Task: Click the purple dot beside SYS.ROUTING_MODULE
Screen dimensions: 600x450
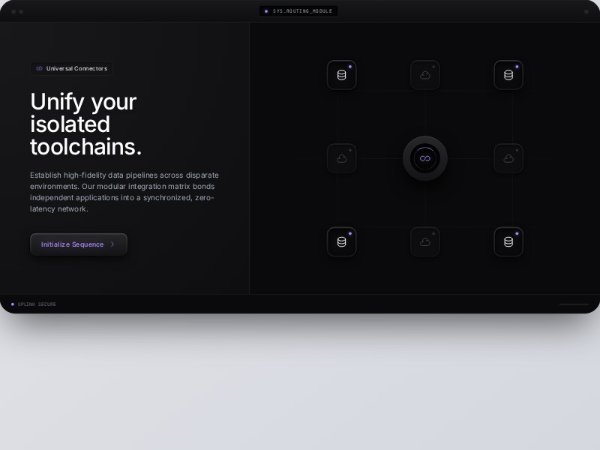Action: tap(266, 11)
